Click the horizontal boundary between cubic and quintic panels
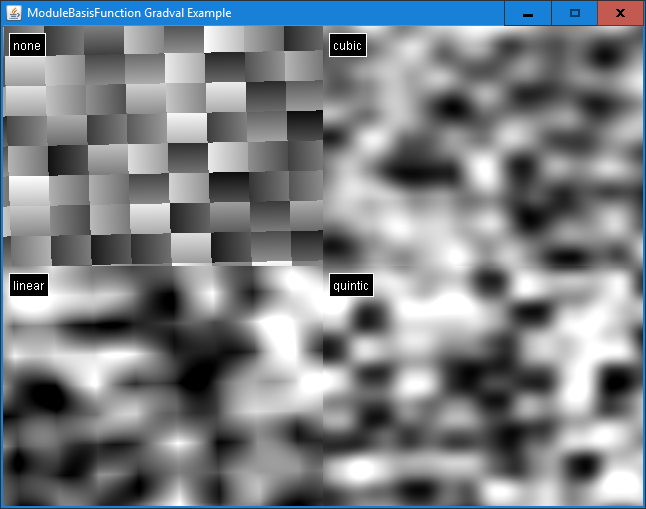The width and height of the screenshot is (646, 509). (483, 266)
